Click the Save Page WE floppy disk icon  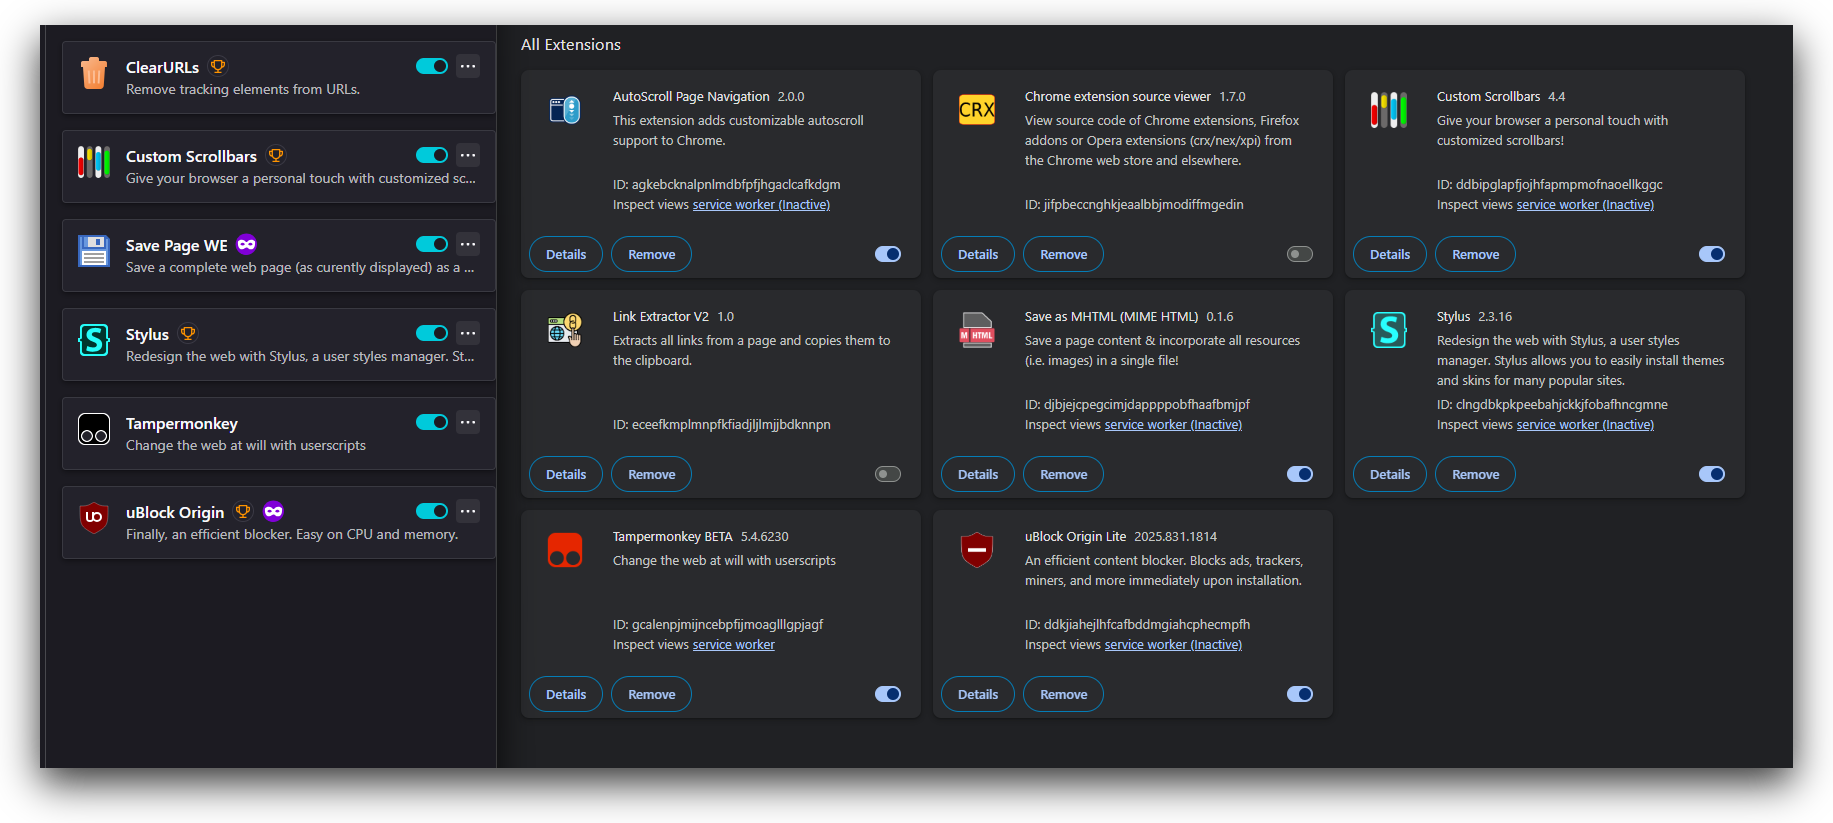[94, 251]
